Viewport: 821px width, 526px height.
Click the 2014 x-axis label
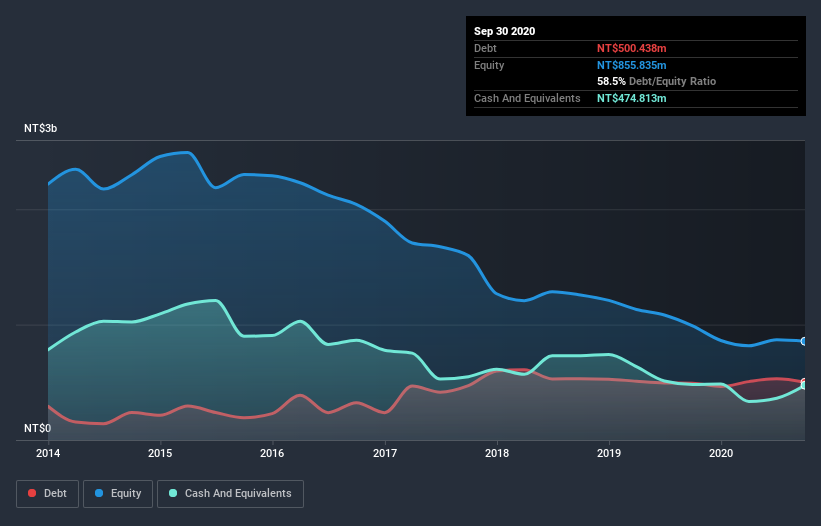click(x=48, y=453)
